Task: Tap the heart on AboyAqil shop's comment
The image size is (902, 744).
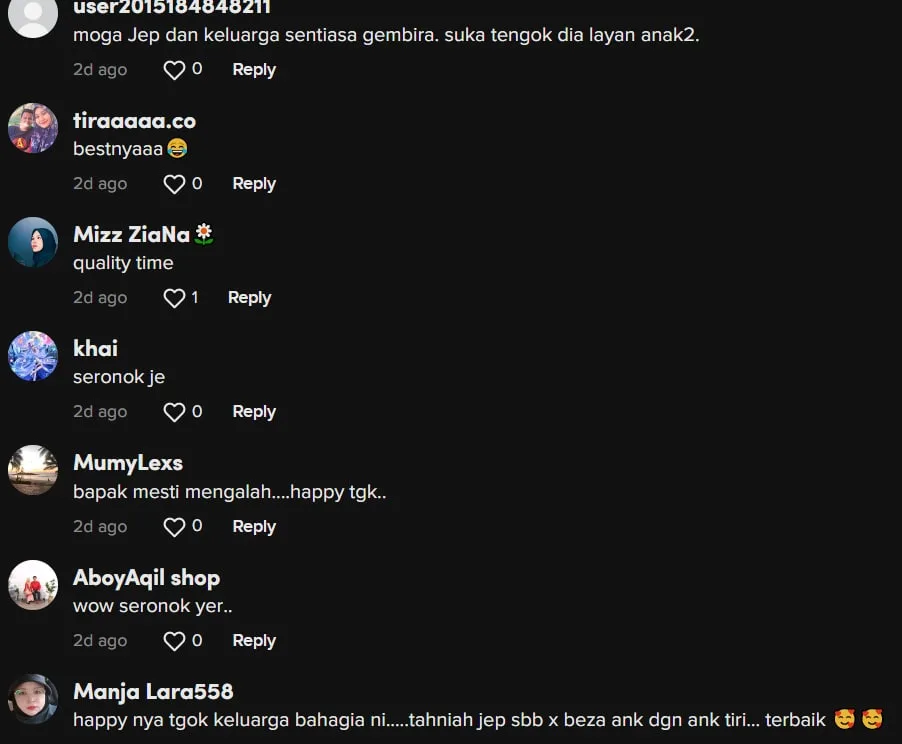Action: click(174, 641)
